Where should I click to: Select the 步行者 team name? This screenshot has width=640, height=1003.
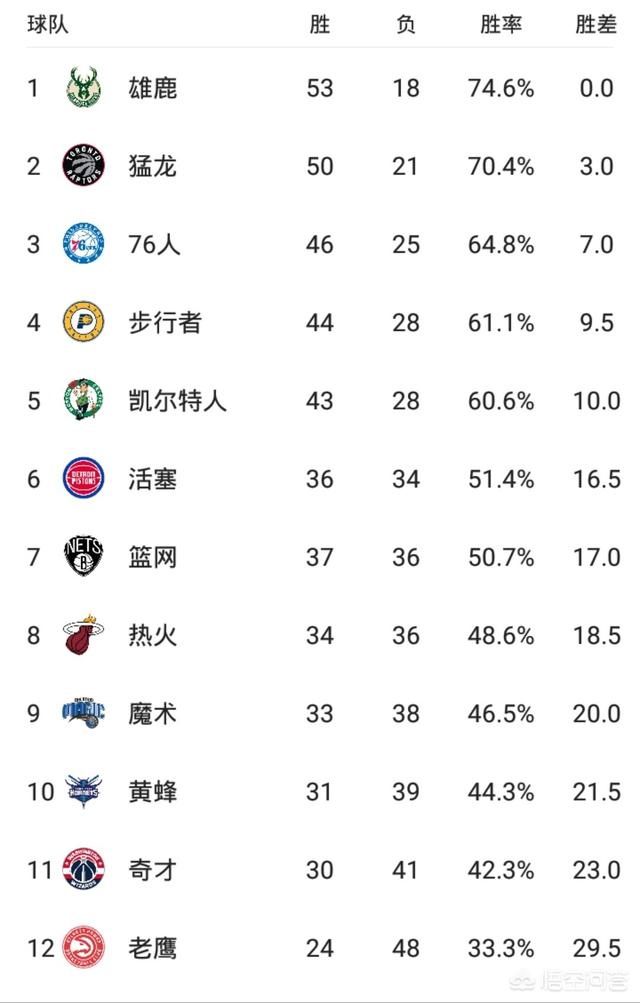pyautogui.click(x=165, y=322)
